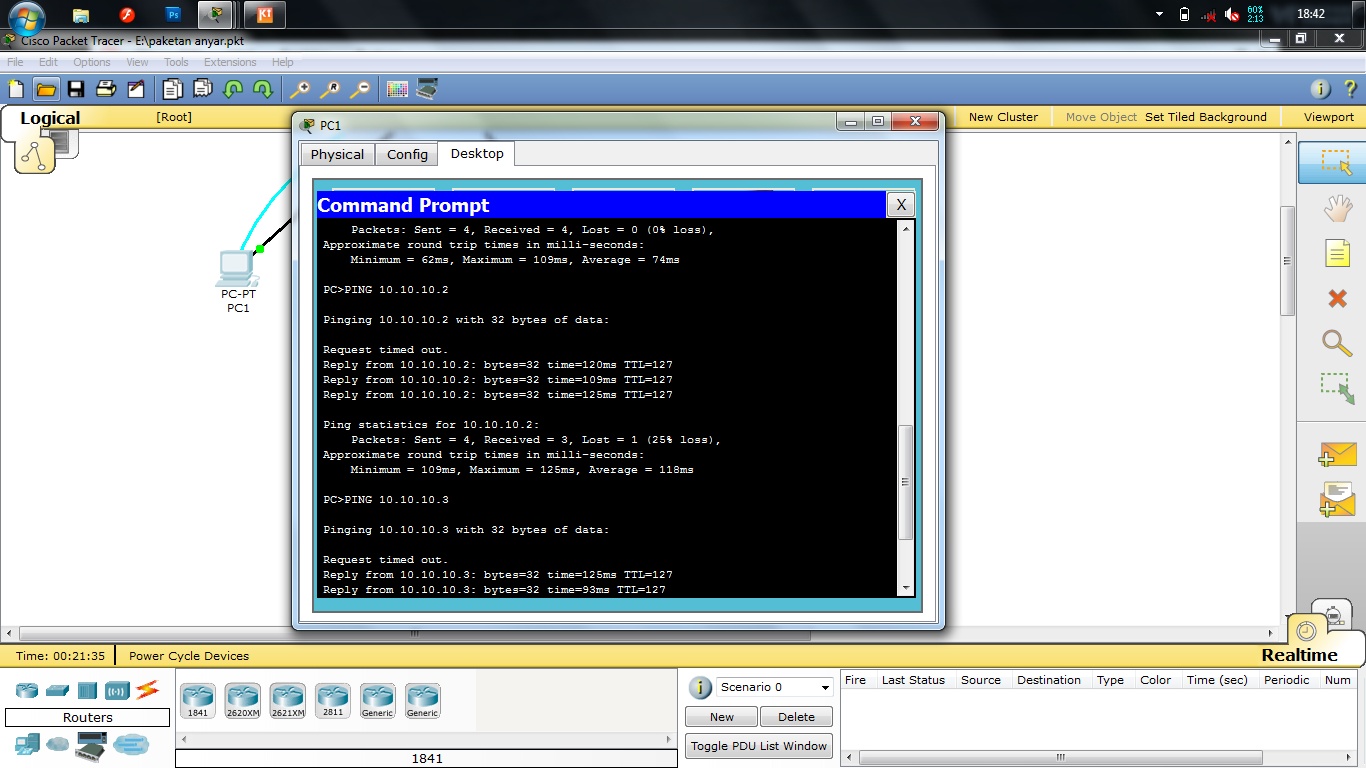Pick the 1841 router model
Image resolution: width=1366 pixels, height=768 pixels.
pyautogui.click(x=198, y=701)
